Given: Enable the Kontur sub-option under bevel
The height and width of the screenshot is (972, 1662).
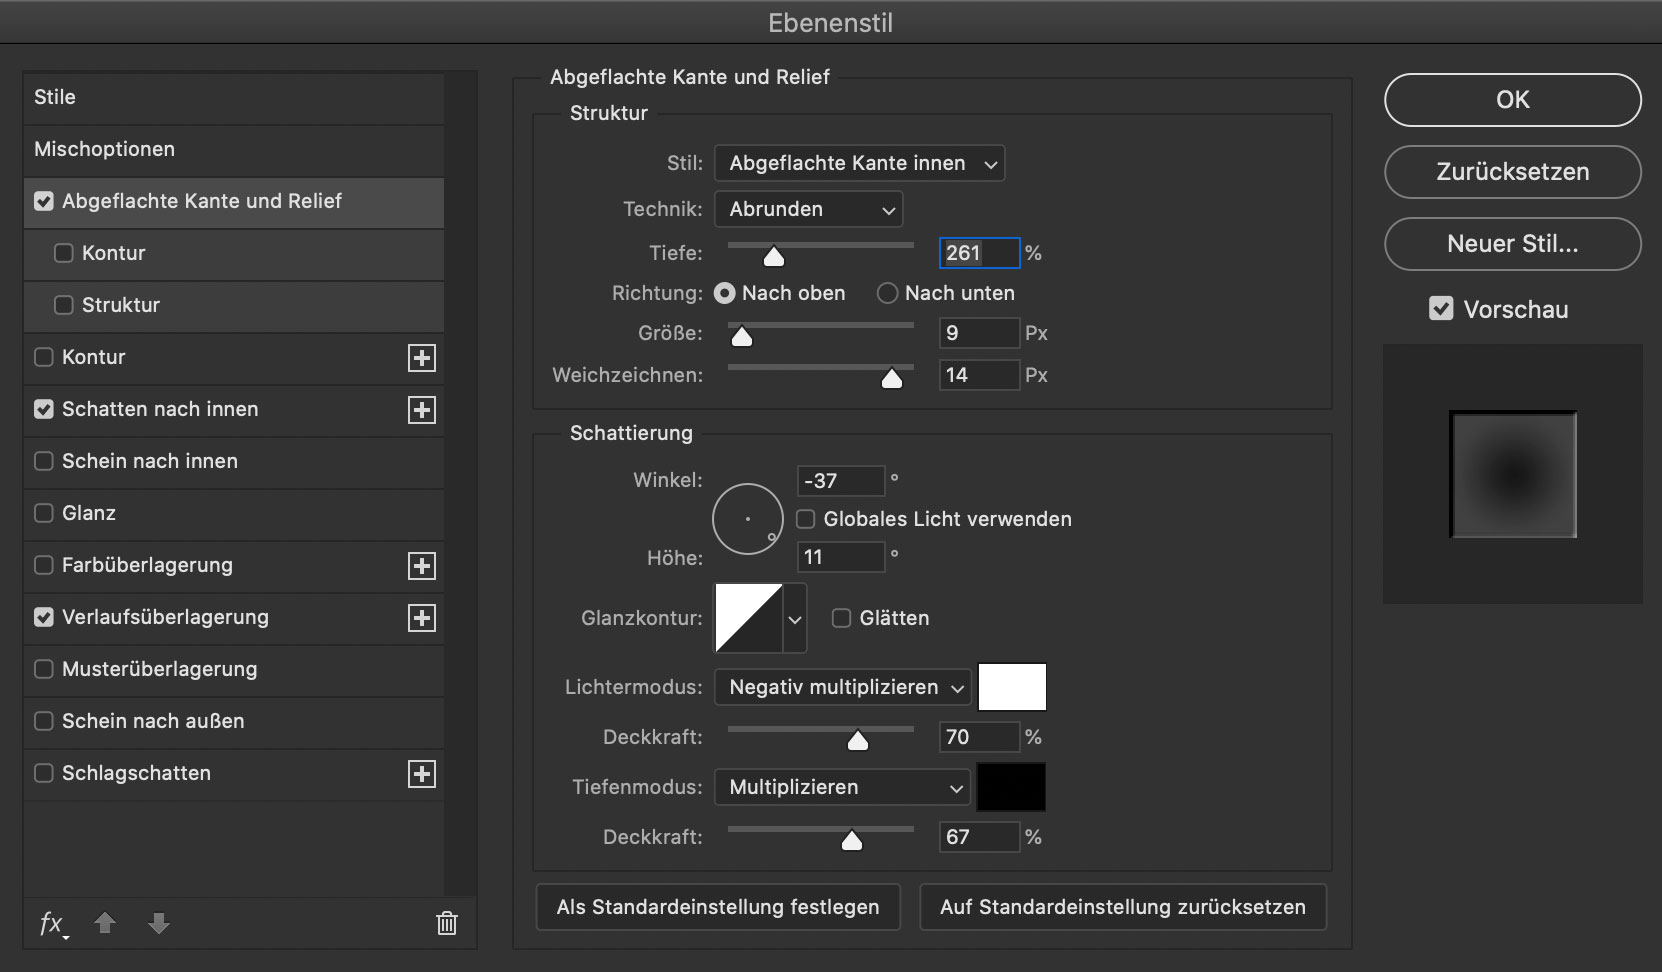Looking at the screenshot, I should (64, 253).
